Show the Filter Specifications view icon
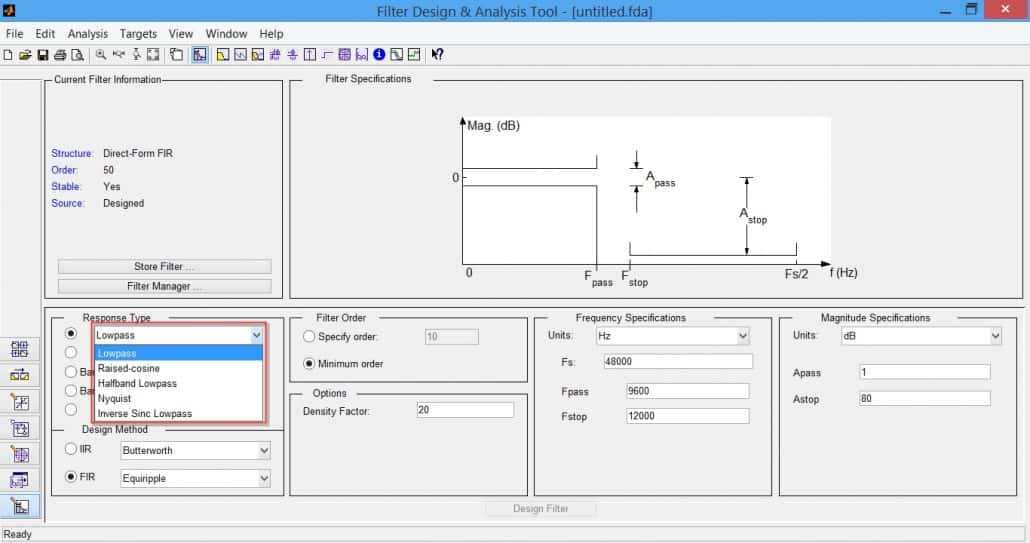The width and height of the screenshot is (1030, 543). point(200,55)
